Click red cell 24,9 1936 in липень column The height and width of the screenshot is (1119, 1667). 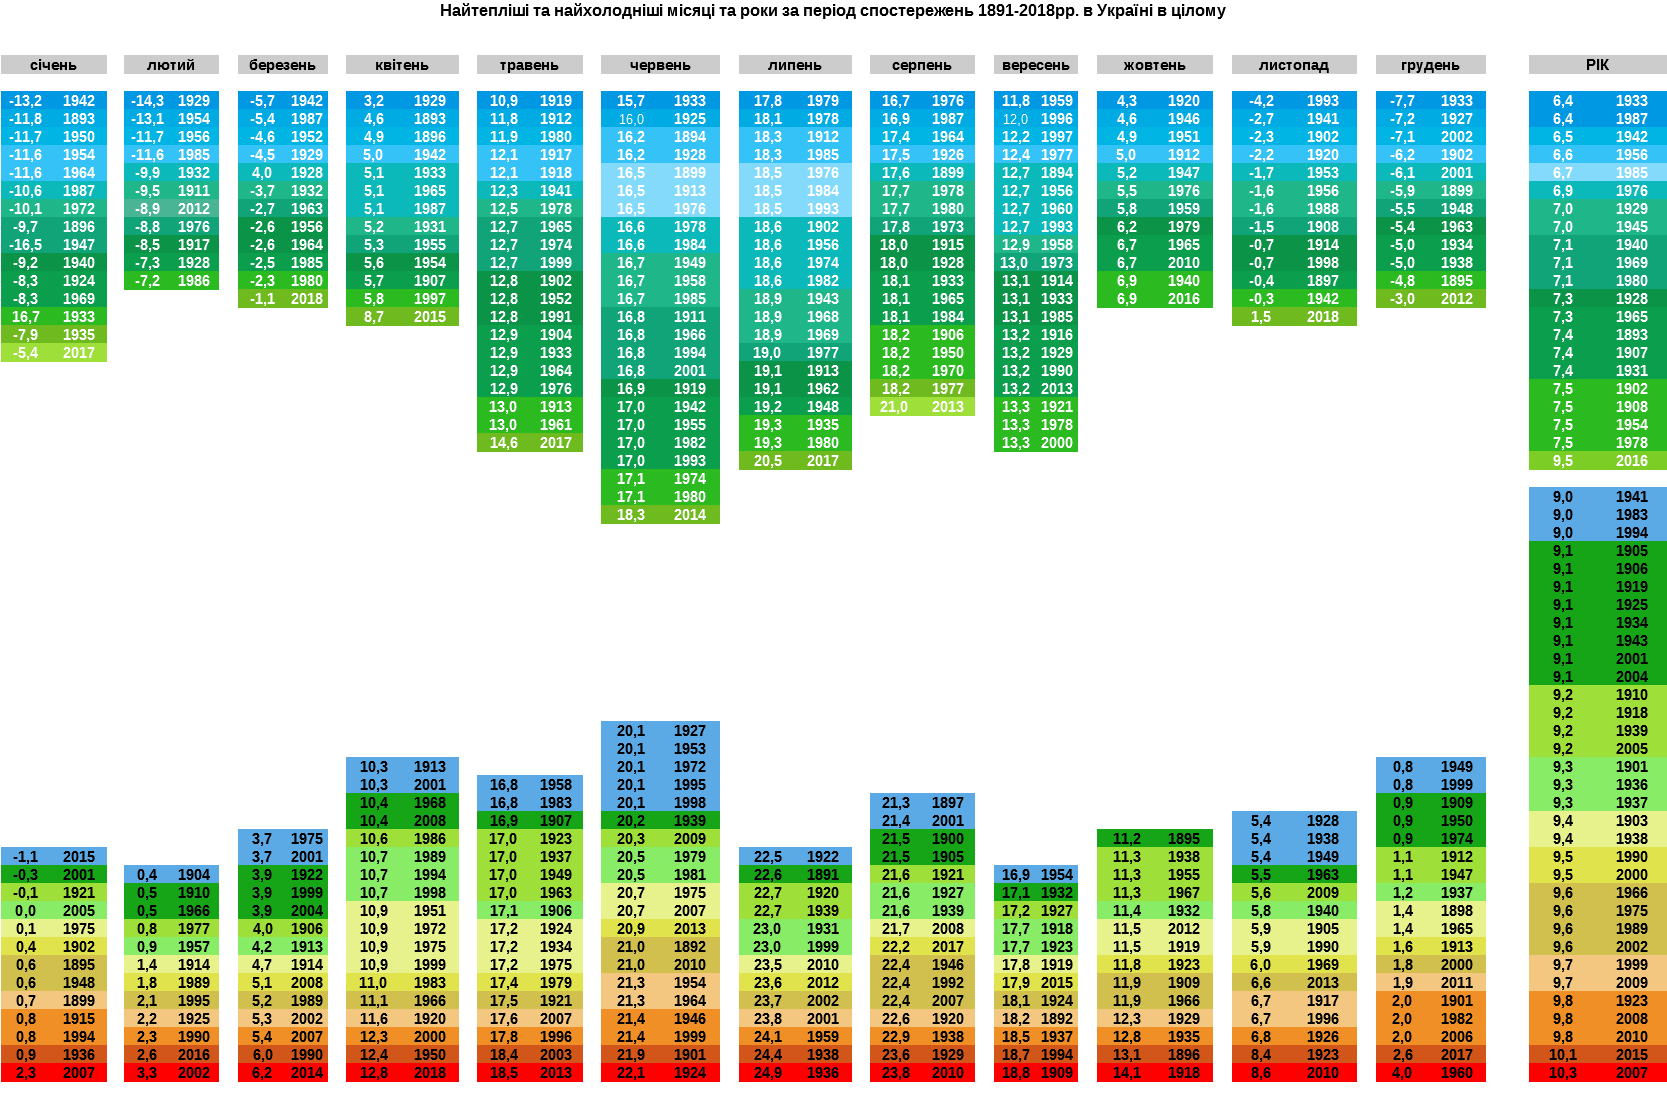pos(795,1073)
